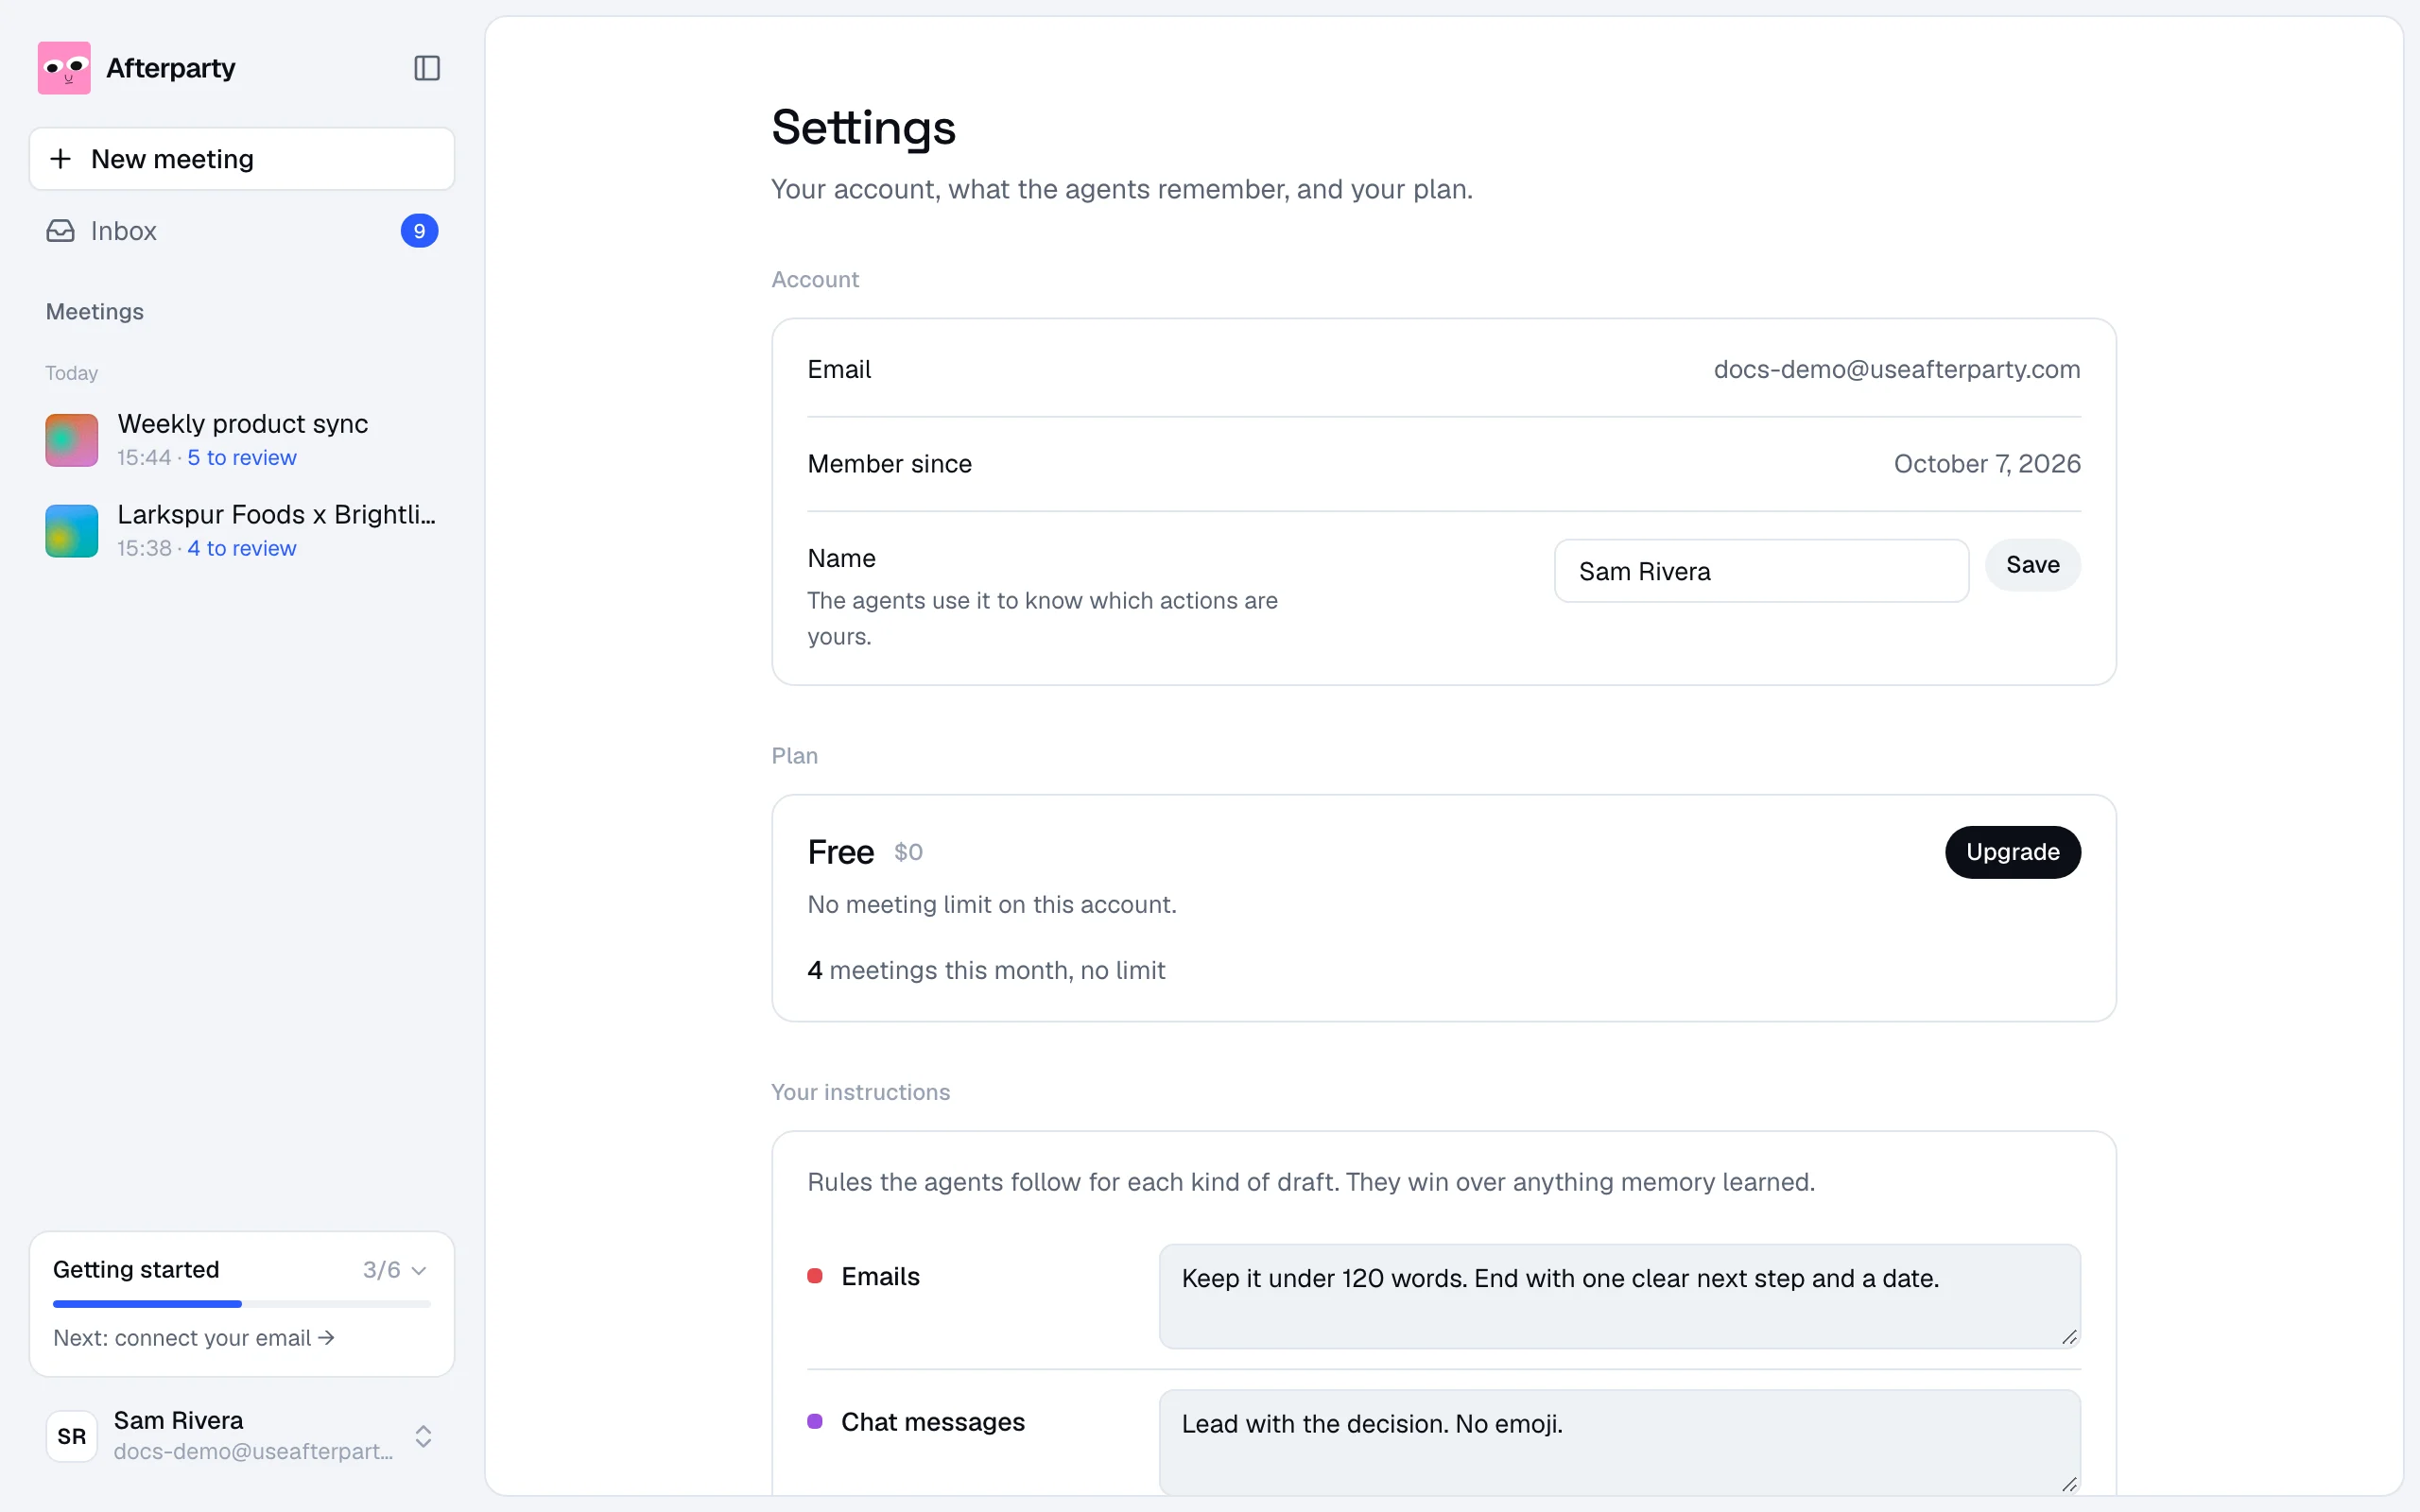Click the '4 to review' text

pos(242,549)
